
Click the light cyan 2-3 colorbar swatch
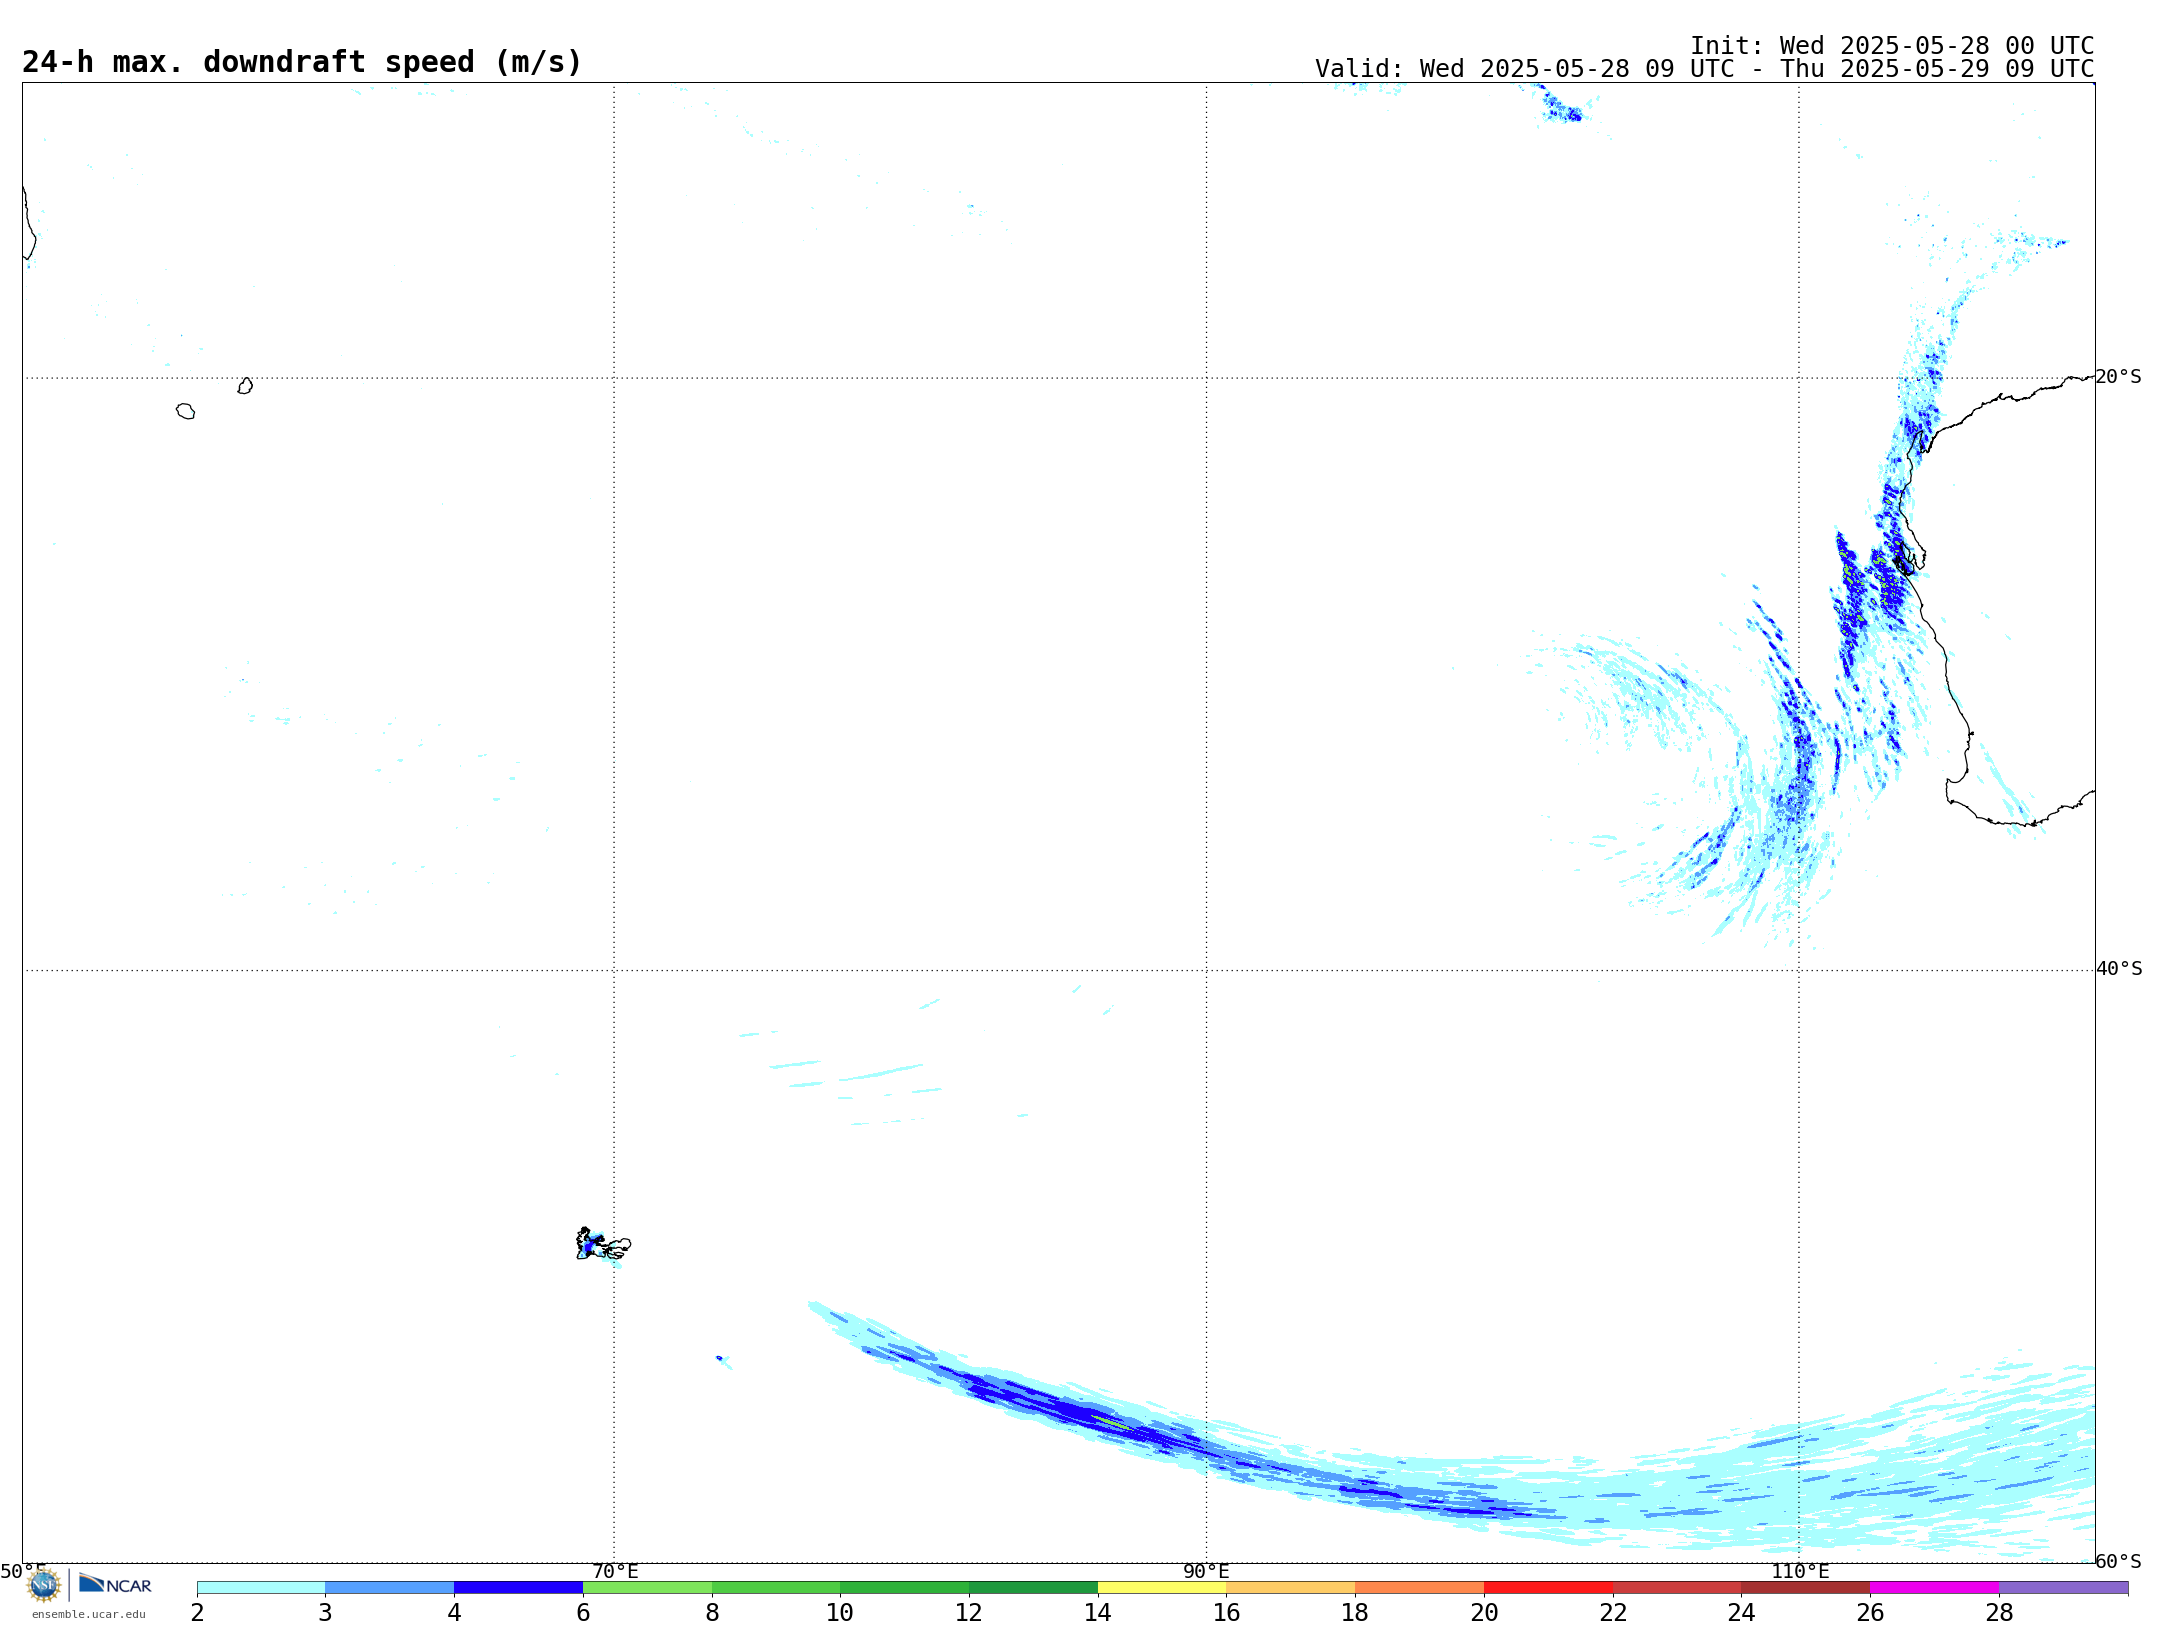coord(261,1588)
